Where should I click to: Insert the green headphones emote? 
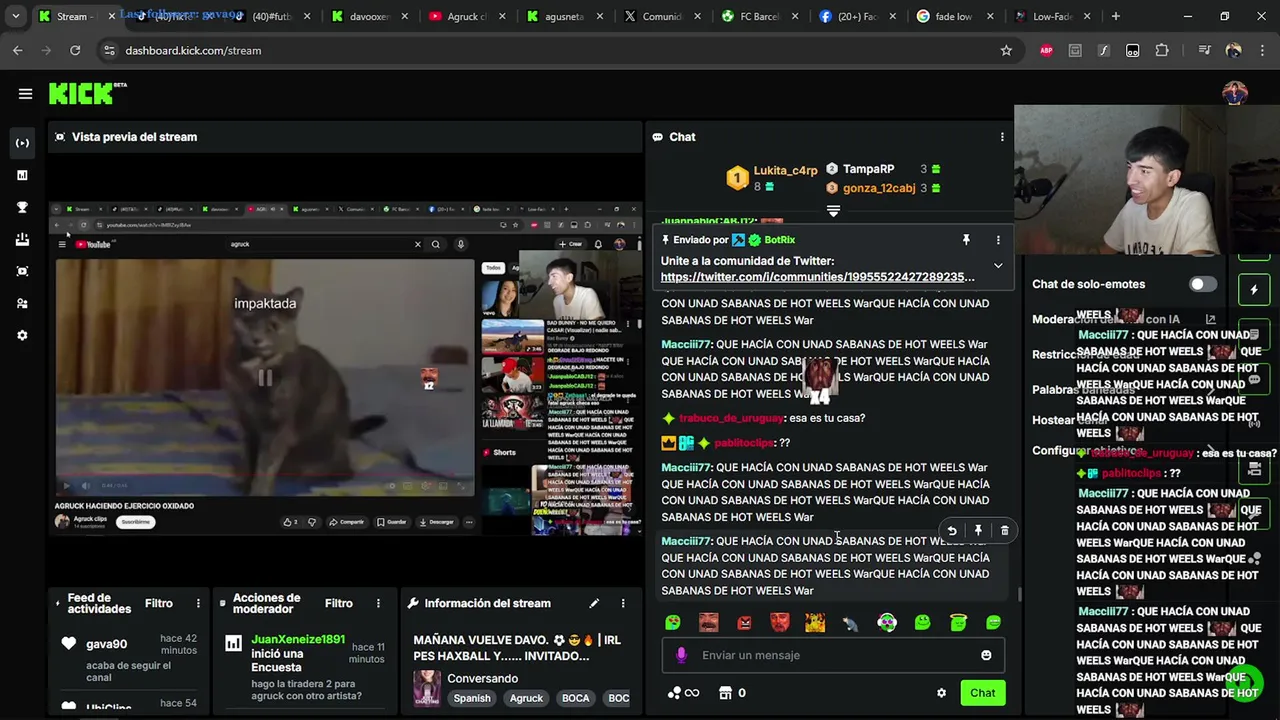pos(887,623)
